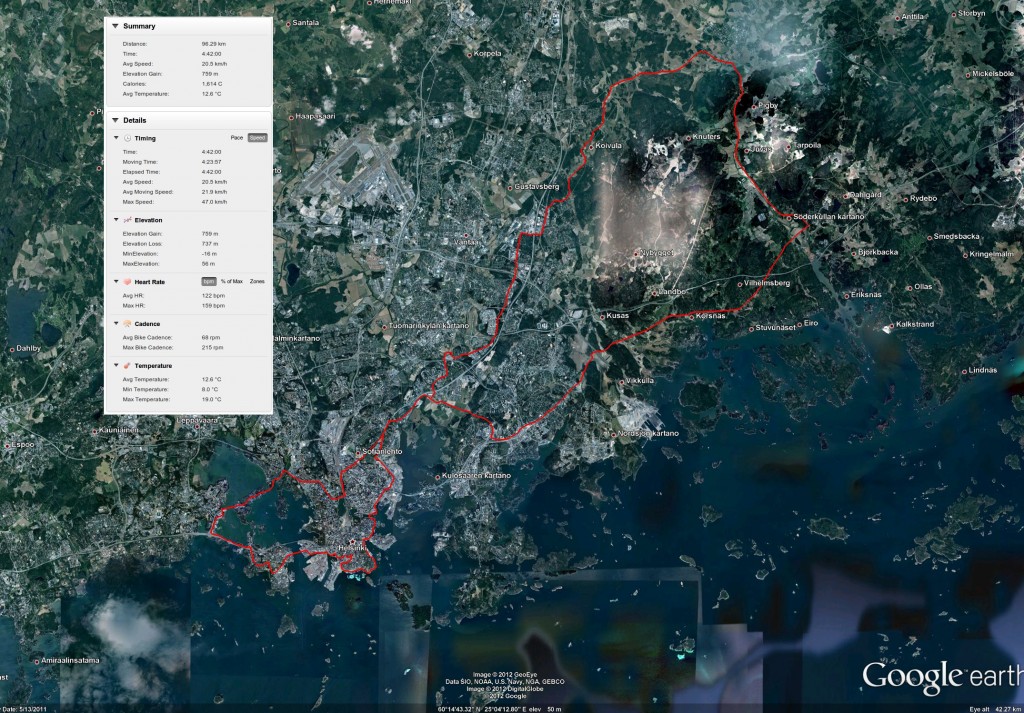Click the Dahlby placemark dot
This screenshot has height=713, width=1024.
coord(12,349)
